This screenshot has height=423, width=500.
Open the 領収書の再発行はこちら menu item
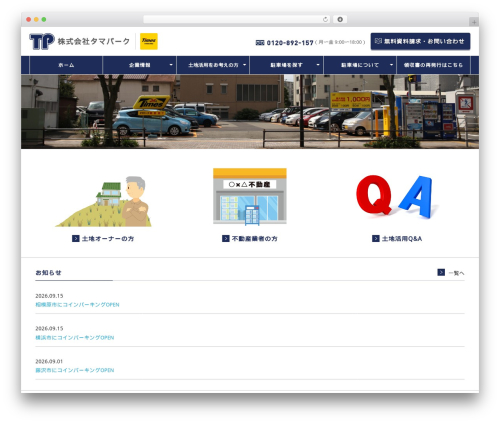tap(433, 65)
